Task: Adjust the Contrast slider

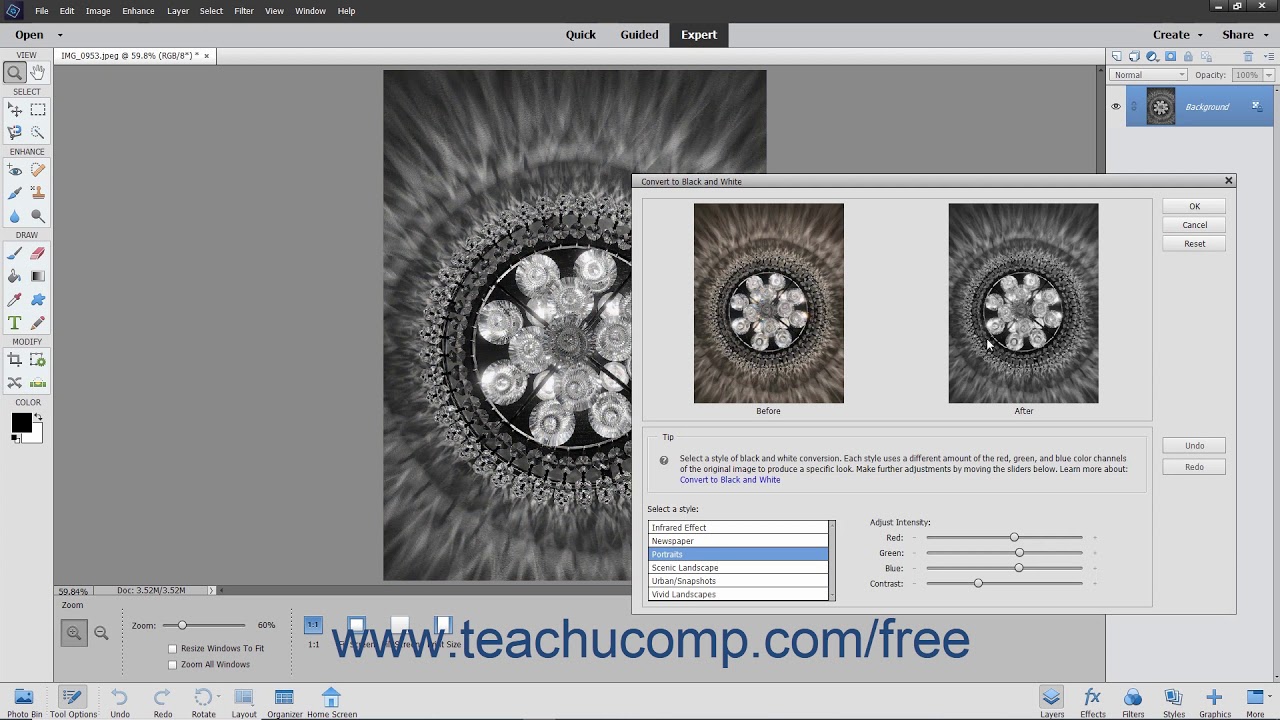Action: [x=978, y=583]
